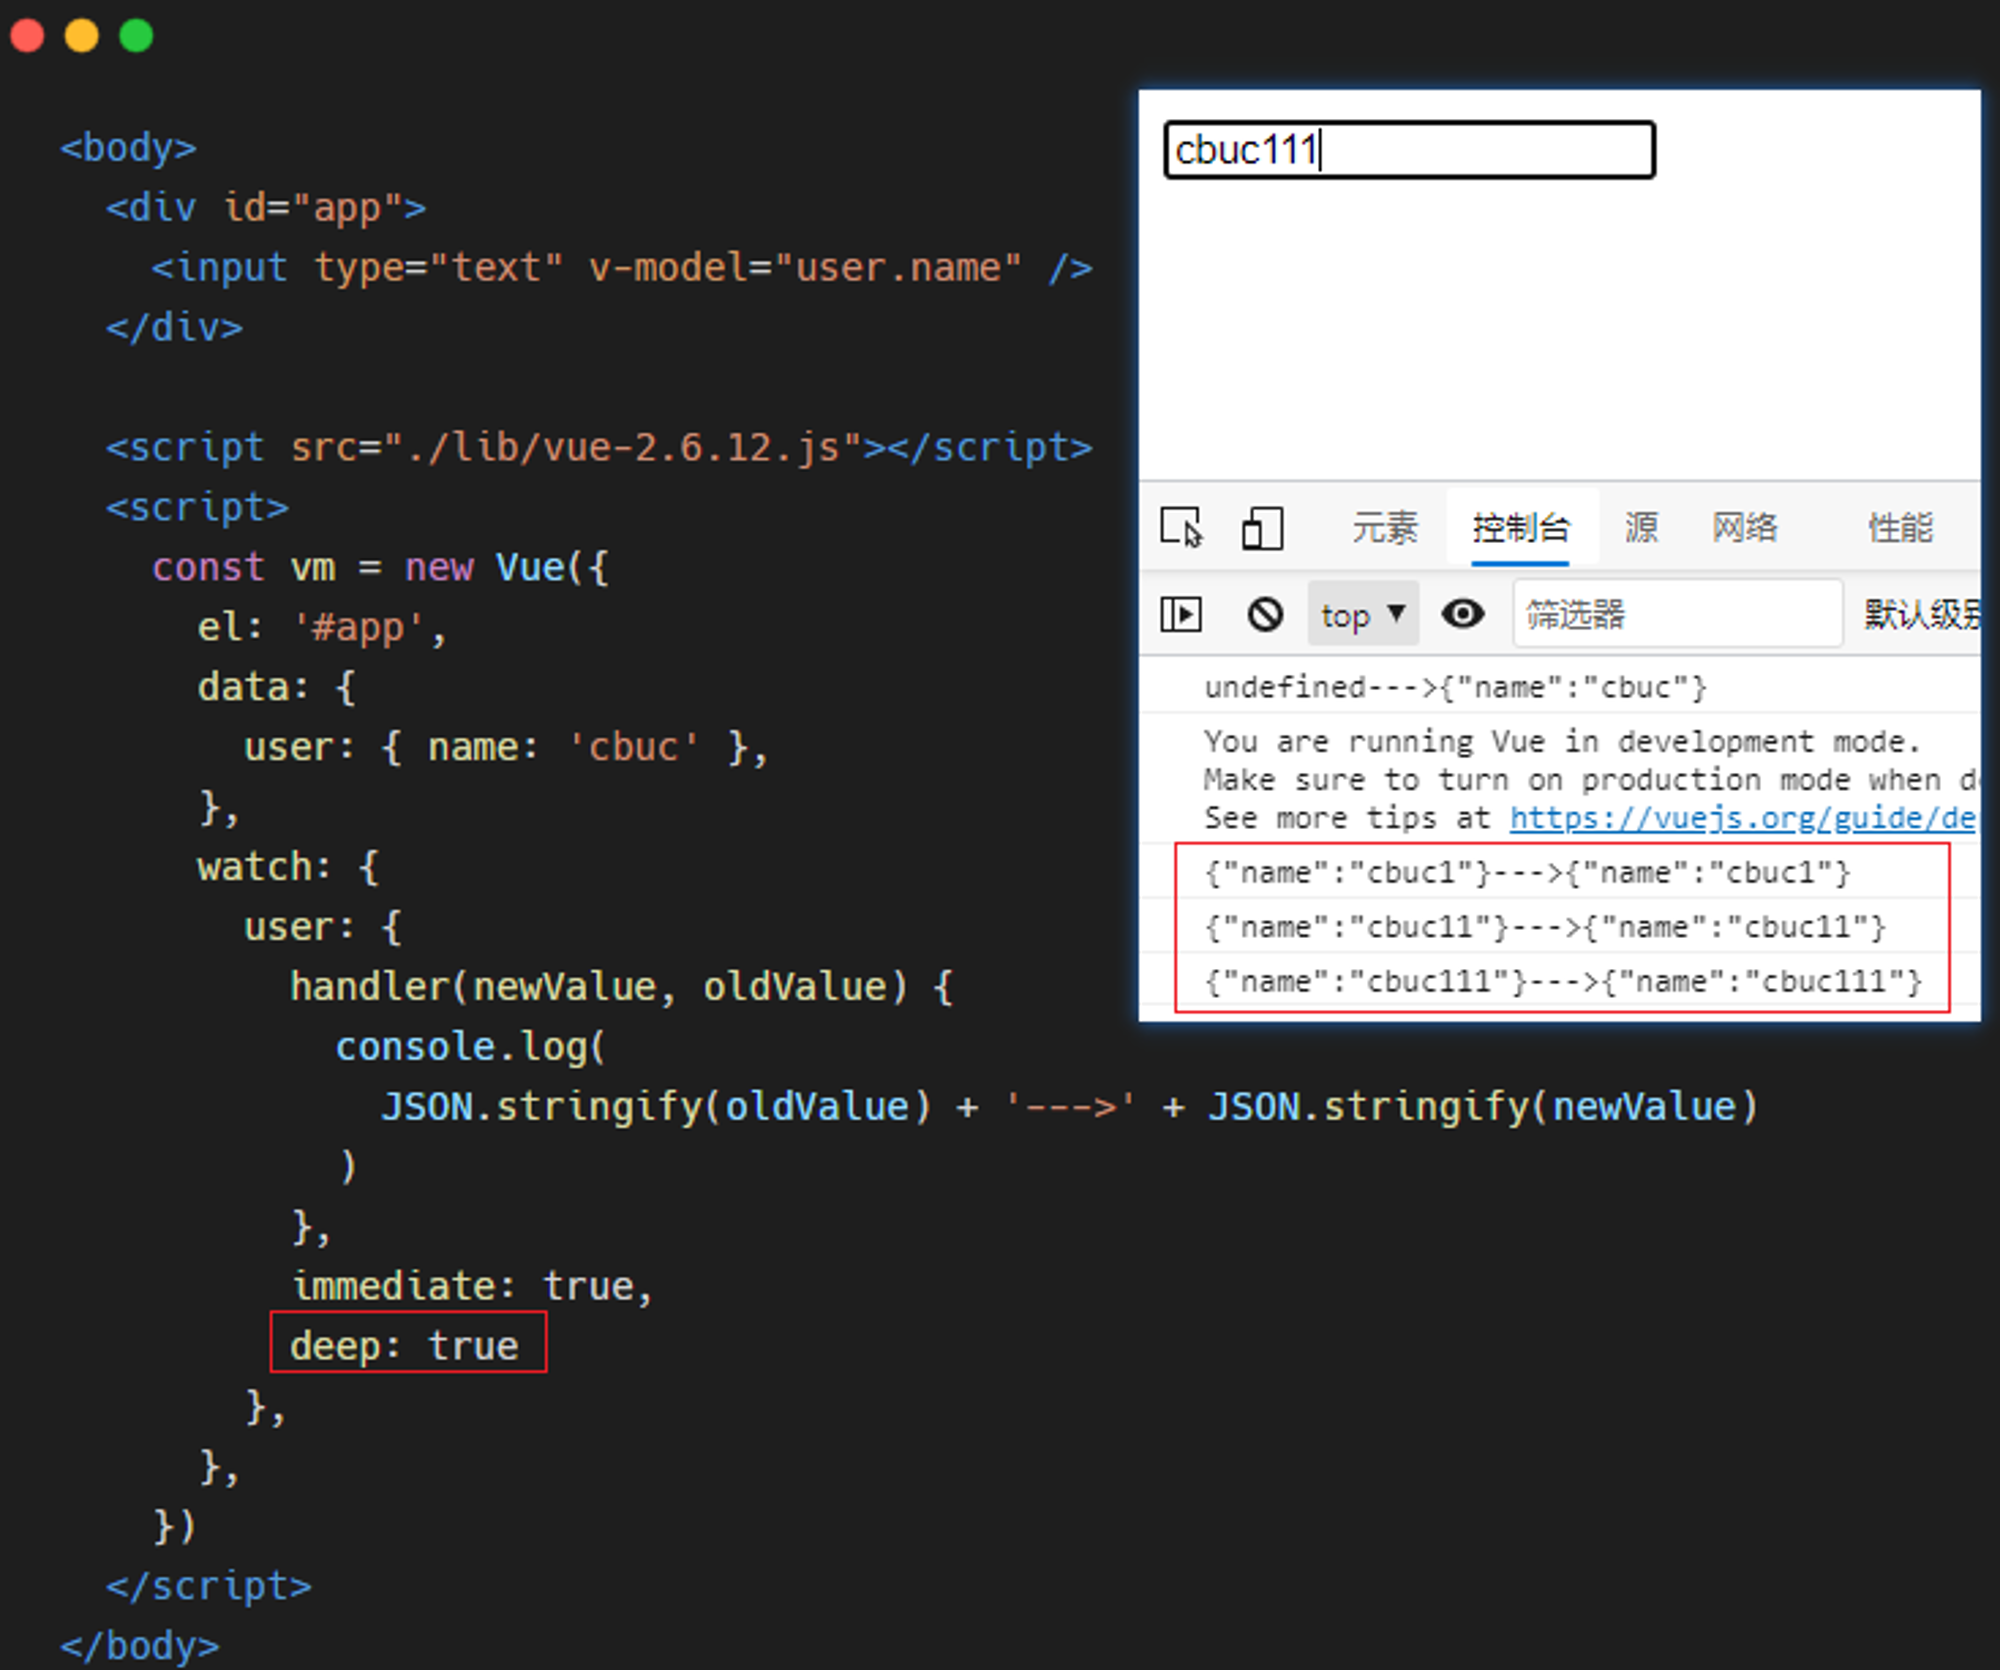
Task: Open the top context dropdown
Action: click(x=1363, y=614)
